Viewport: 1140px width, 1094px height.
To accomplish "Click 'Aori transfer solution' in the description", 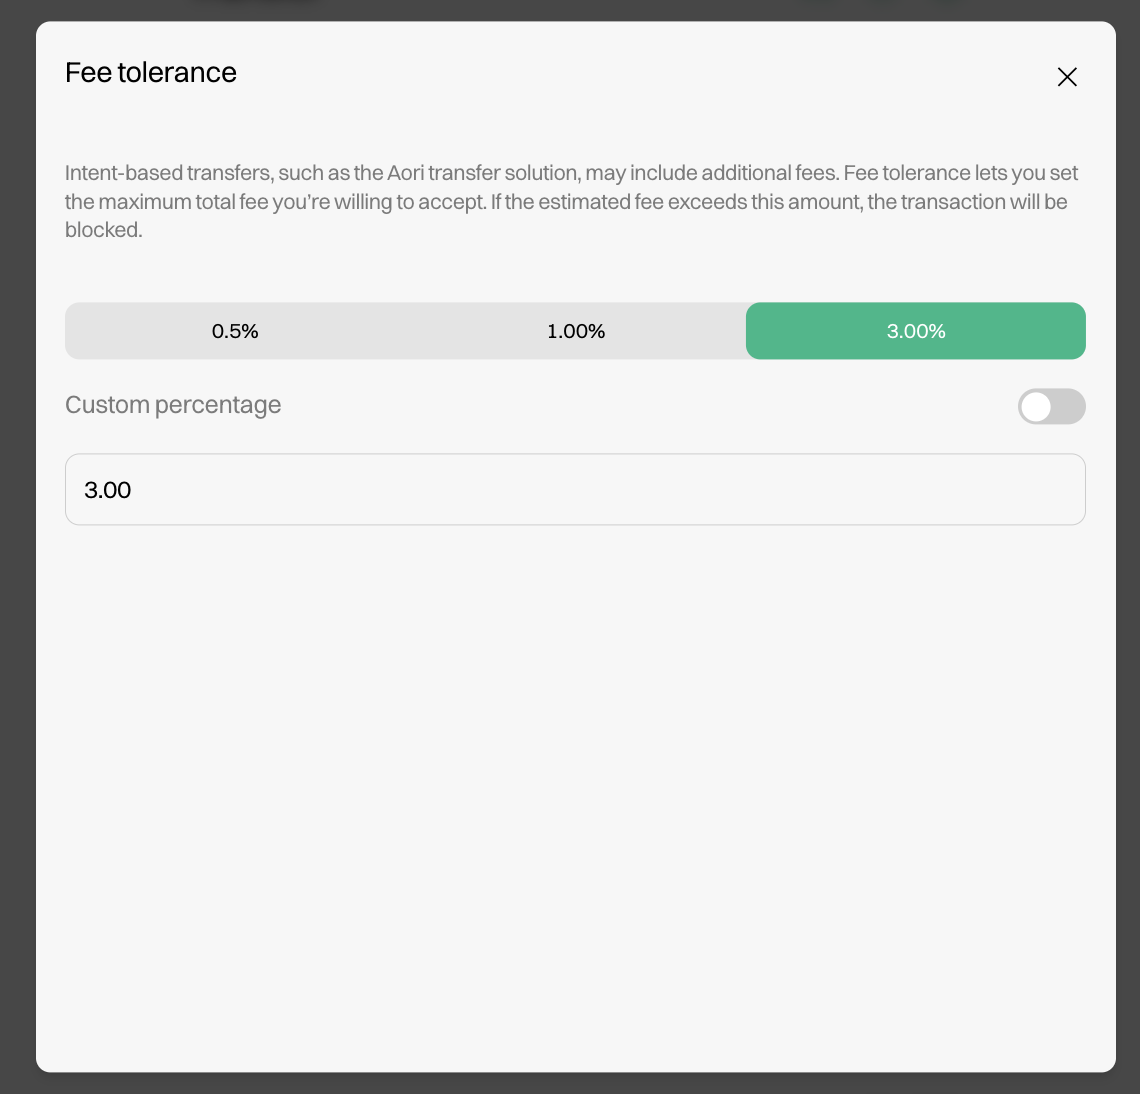I will pos(483,173).
